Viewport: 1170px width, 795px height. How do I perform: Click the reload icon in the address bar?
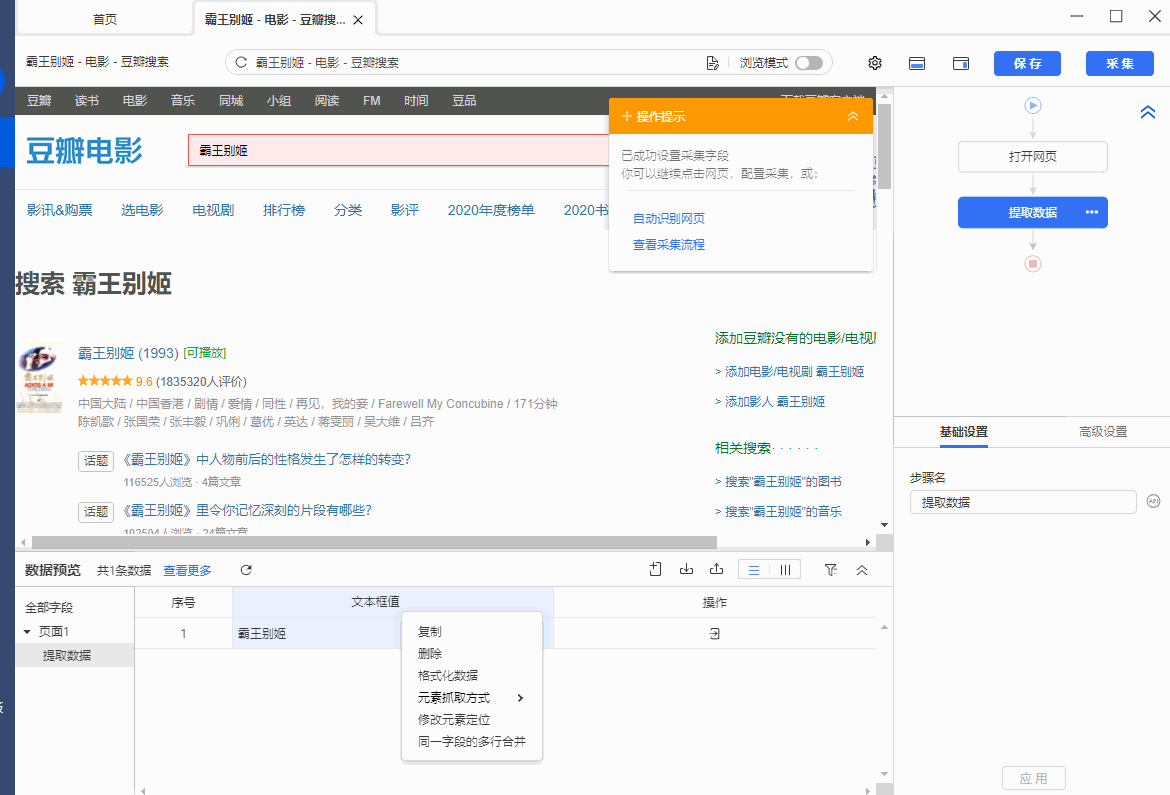pyautogui.click(x=241, y=63)
